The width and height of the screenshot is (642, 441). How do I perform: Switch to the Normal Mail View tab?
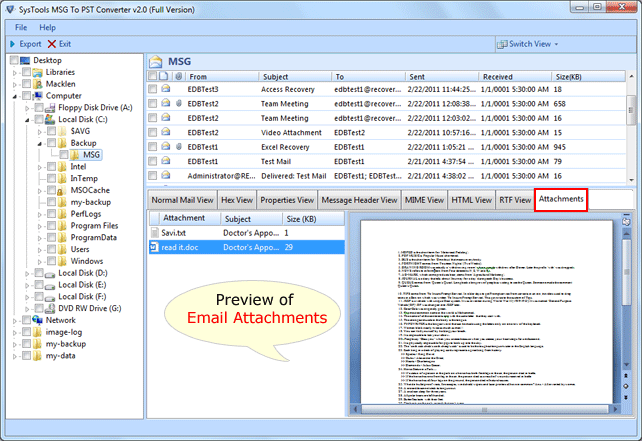pyautogui.click(x=182, y=200)
